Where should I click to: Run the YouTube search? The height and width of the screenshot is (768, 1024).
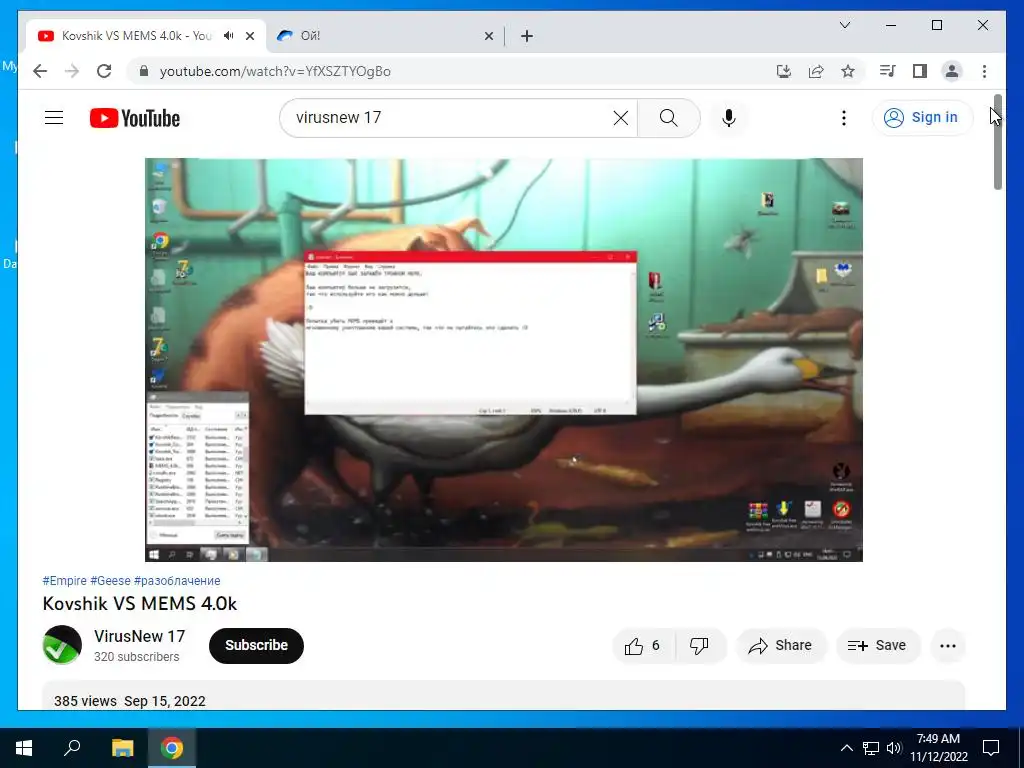point(668,118)
